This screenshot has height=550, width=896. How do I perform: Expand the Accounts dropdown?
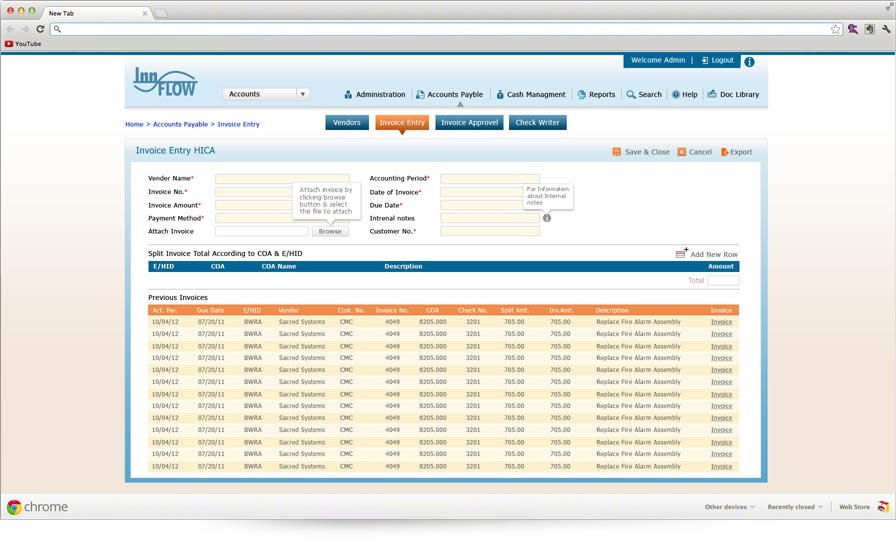302,94
